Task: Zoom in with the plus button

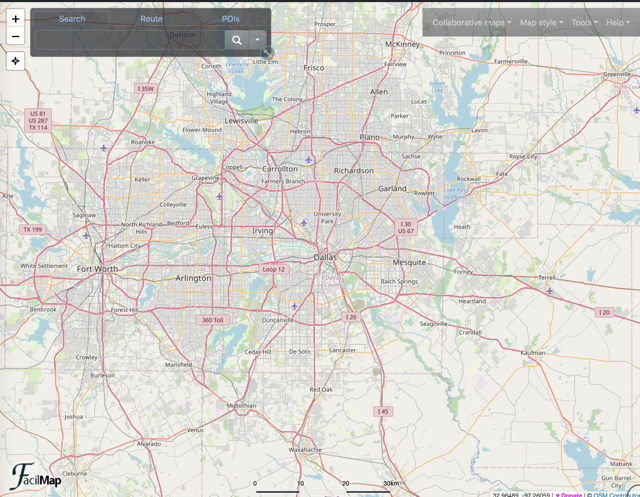Action: 16,19
